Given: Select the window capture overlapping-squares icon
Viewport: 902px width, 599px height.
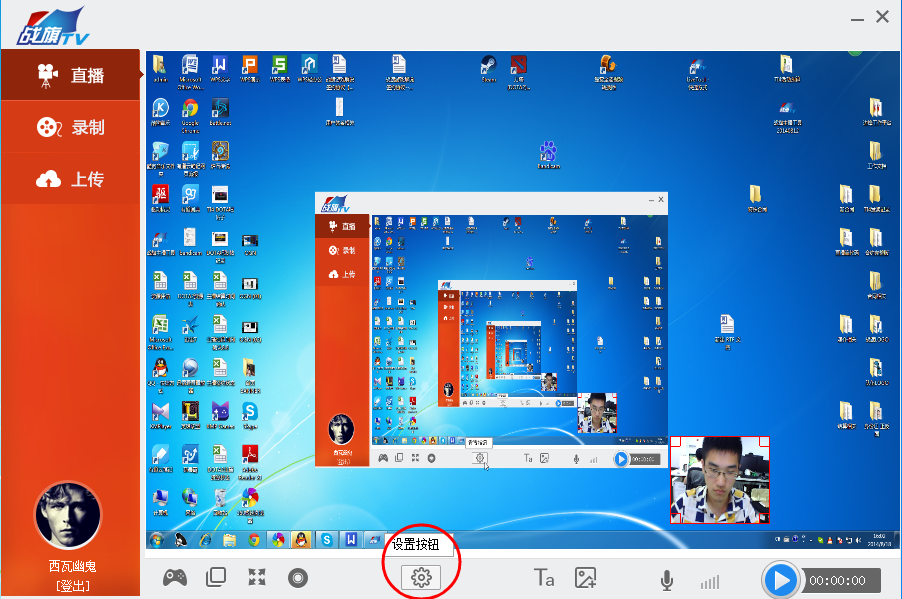Looking at the screenshot, I should [216, 577].
